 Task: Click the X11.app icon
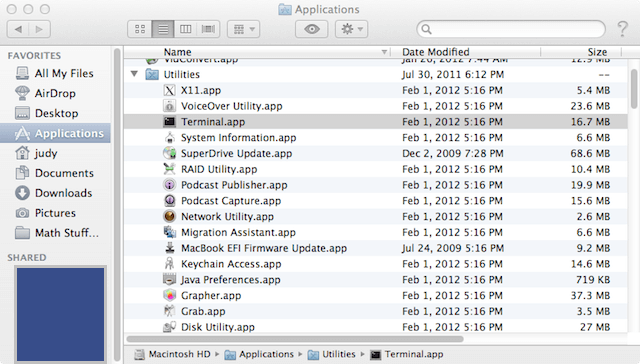169,90
